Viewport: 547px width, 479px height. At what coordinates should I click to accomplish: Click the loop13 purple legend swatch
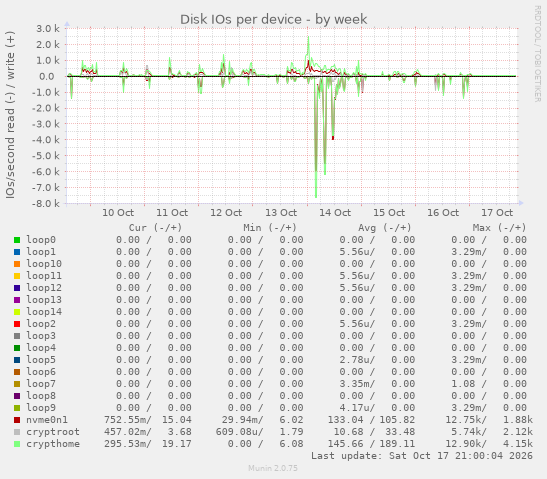point(17,300)
